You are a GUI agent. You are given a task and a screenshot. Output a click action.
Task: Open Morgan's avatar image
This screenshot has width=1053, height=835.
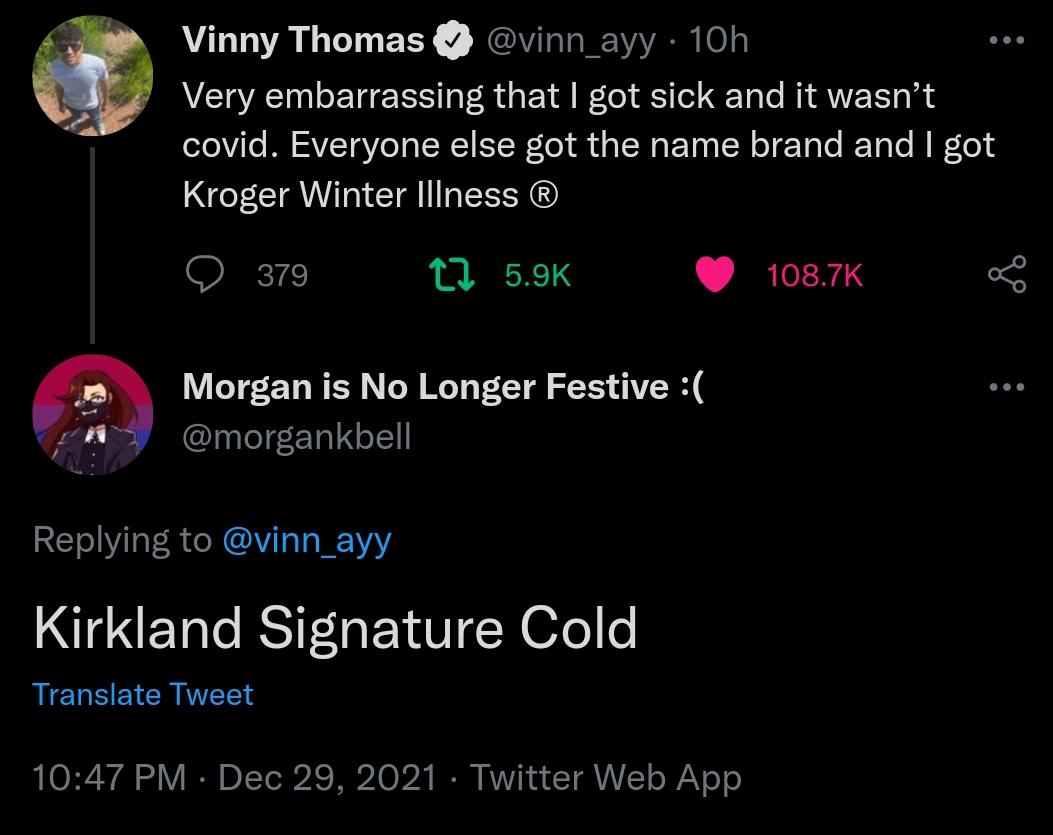[x=93, y=414]
